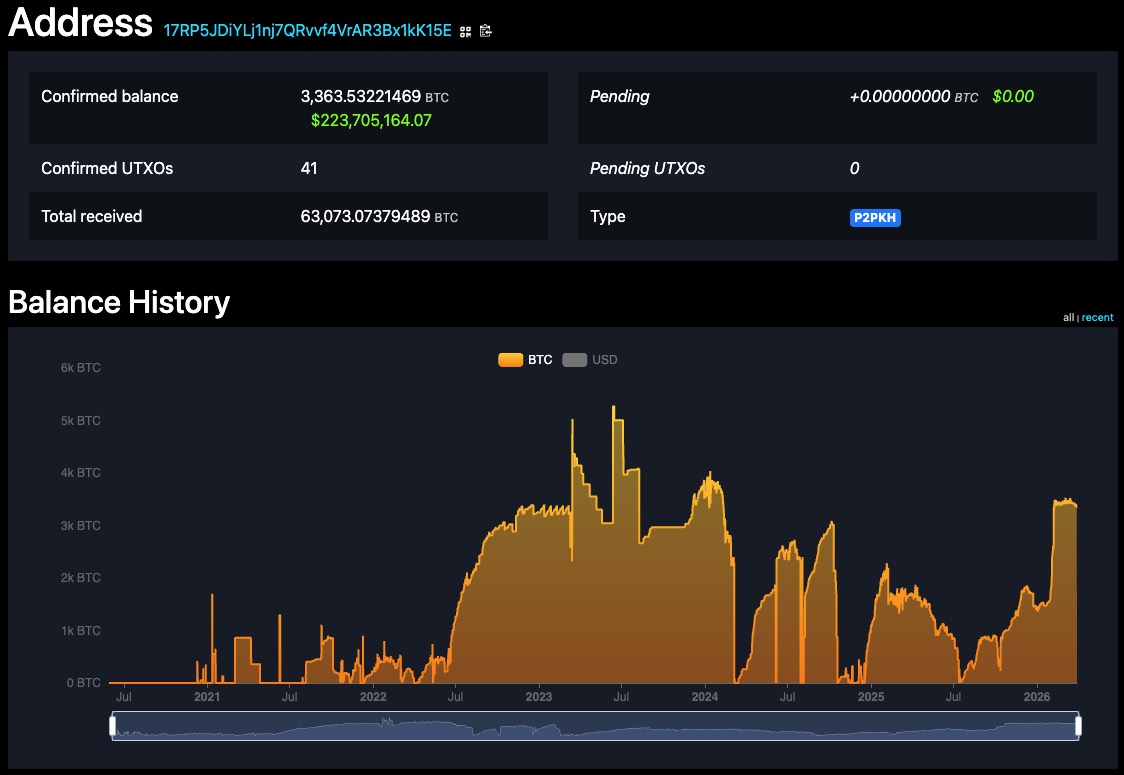Viewport: 1124px width, 775px height.
Task: Switch balance history to all
Action: (x=1068, y=318)
